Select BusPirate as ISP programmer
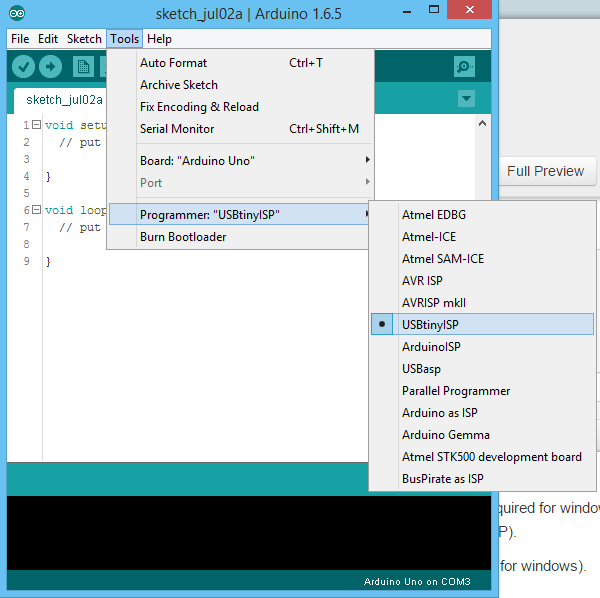Screen dimensions: 600x598 483,479
